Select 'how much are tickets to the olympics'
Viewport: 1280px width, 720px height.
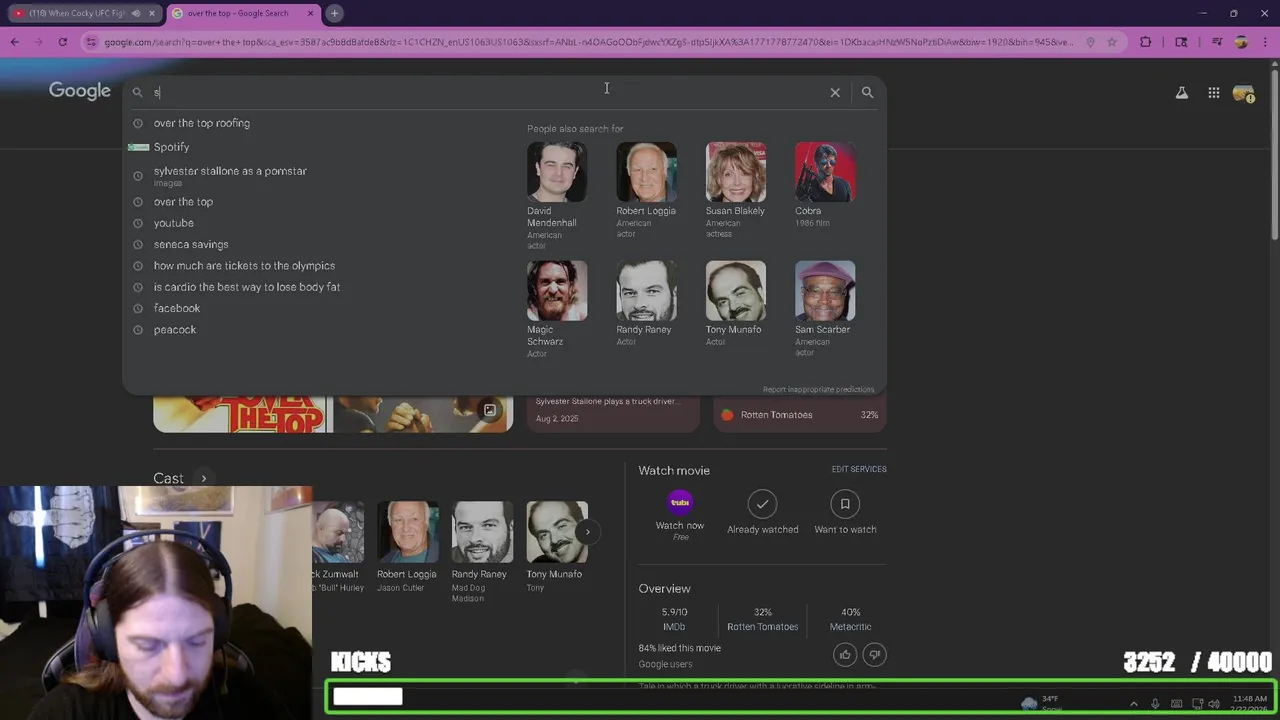click(244, 266)
